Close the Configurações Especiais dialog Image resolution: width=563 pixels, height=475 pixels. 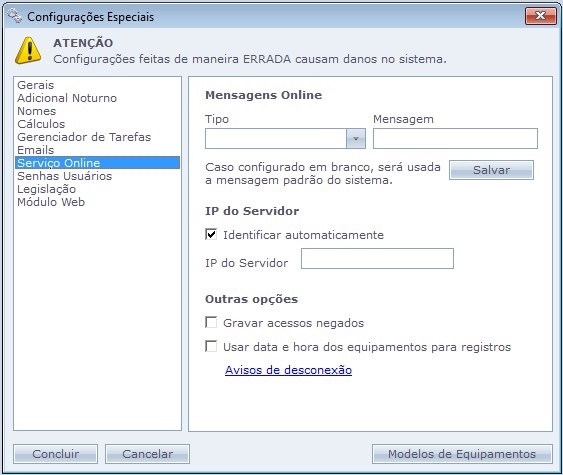pyautogui.click(x=540, y=16)
